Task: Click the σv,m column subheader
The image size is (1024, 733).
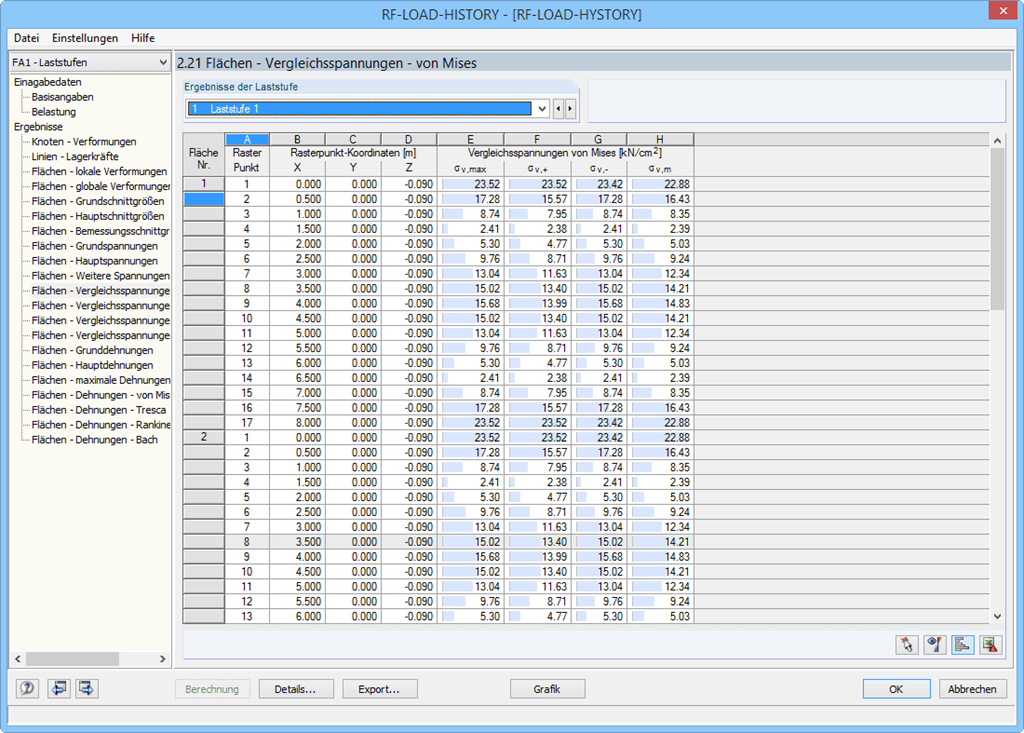Action: (660, 169)
